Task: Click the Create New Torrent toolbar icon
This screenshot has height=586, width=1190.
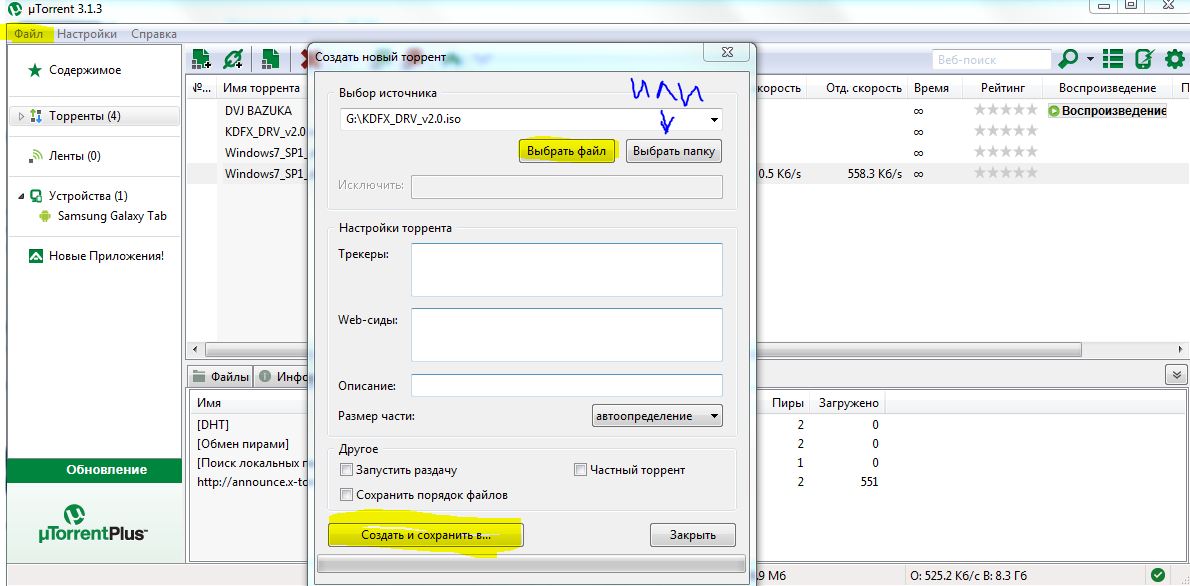Action: [x=270, y=59]
